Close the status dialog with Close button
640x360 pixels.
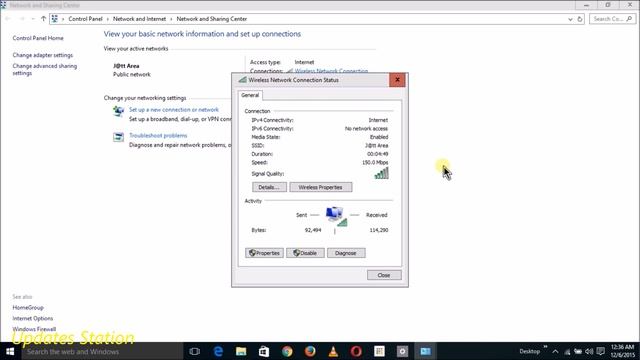[384, 275]
